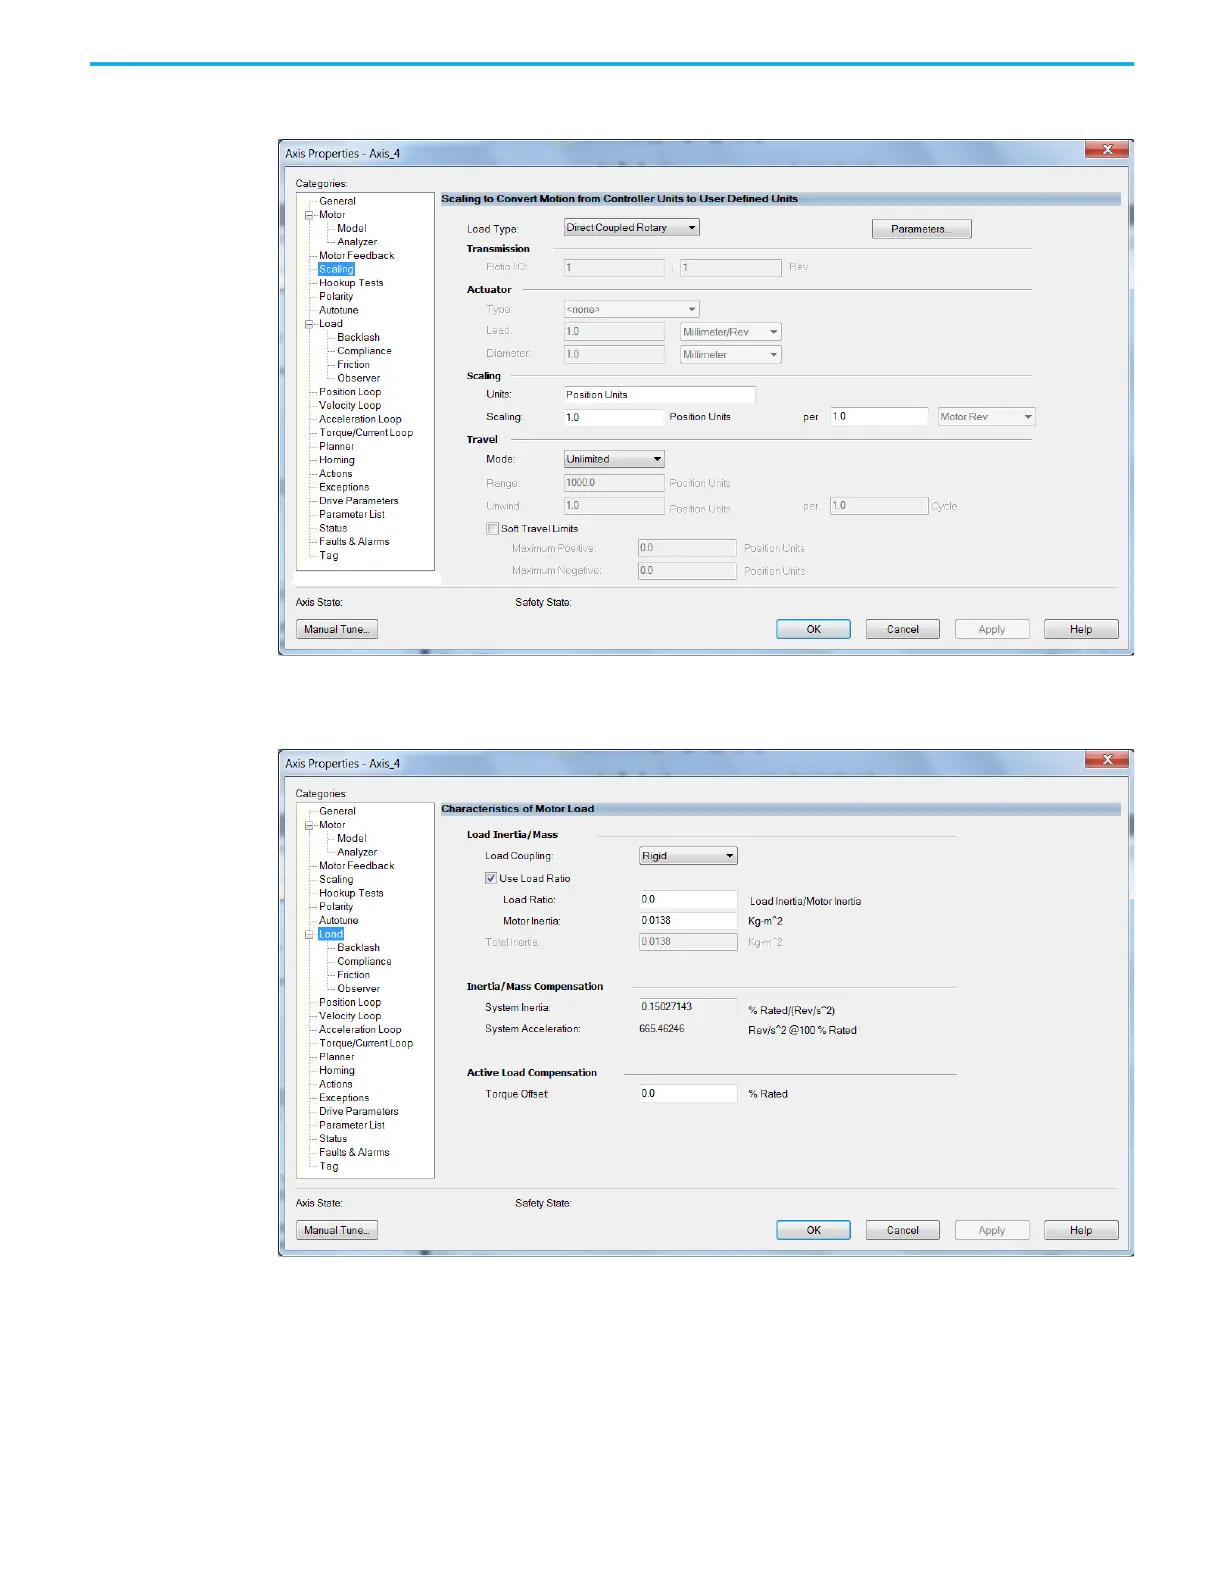Select Friction in Scaling dialog tree
This screenshot has width=1224, height=1584.
[353, 365]
